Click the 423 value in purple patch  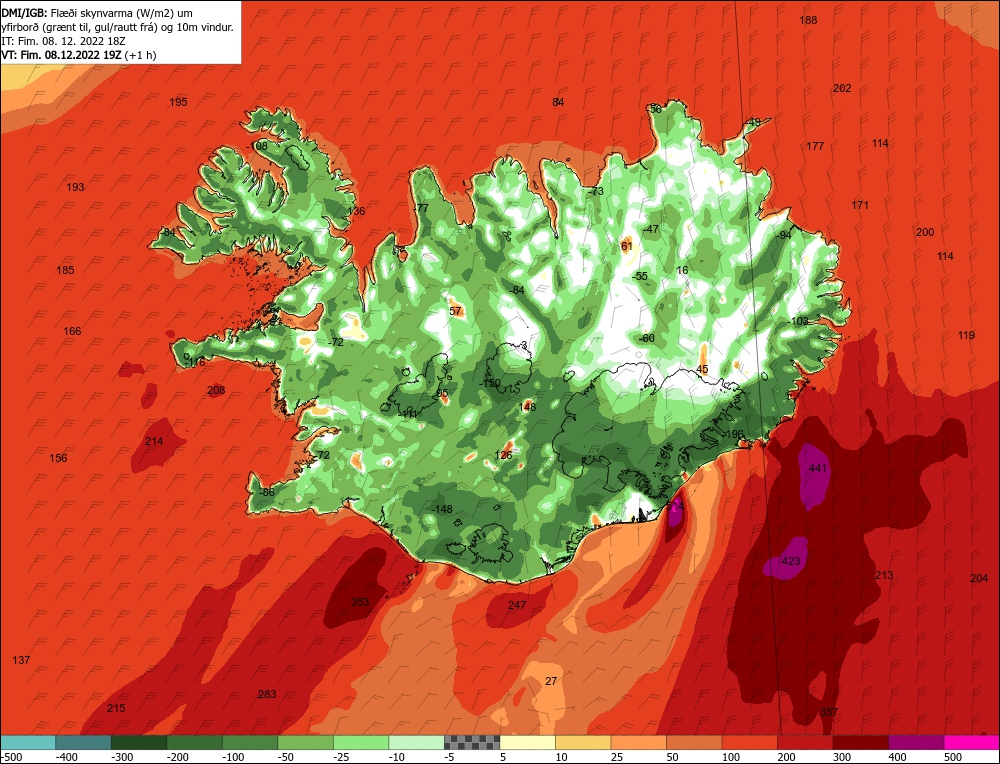click(791, 561)
